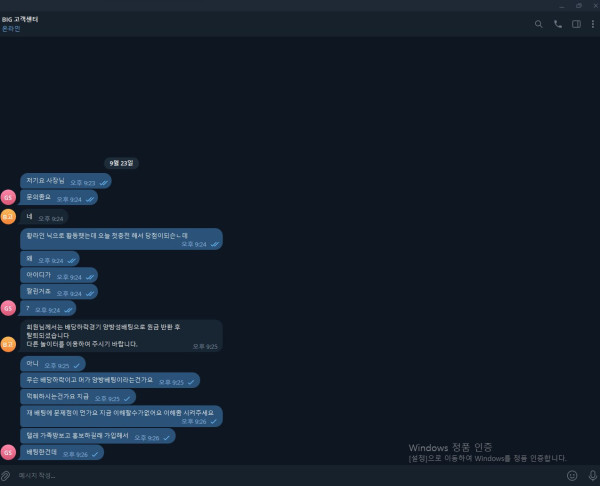Click the 9월 23일 date badge
The width and height of the screenshot is (600, 486).
point(120,162)
